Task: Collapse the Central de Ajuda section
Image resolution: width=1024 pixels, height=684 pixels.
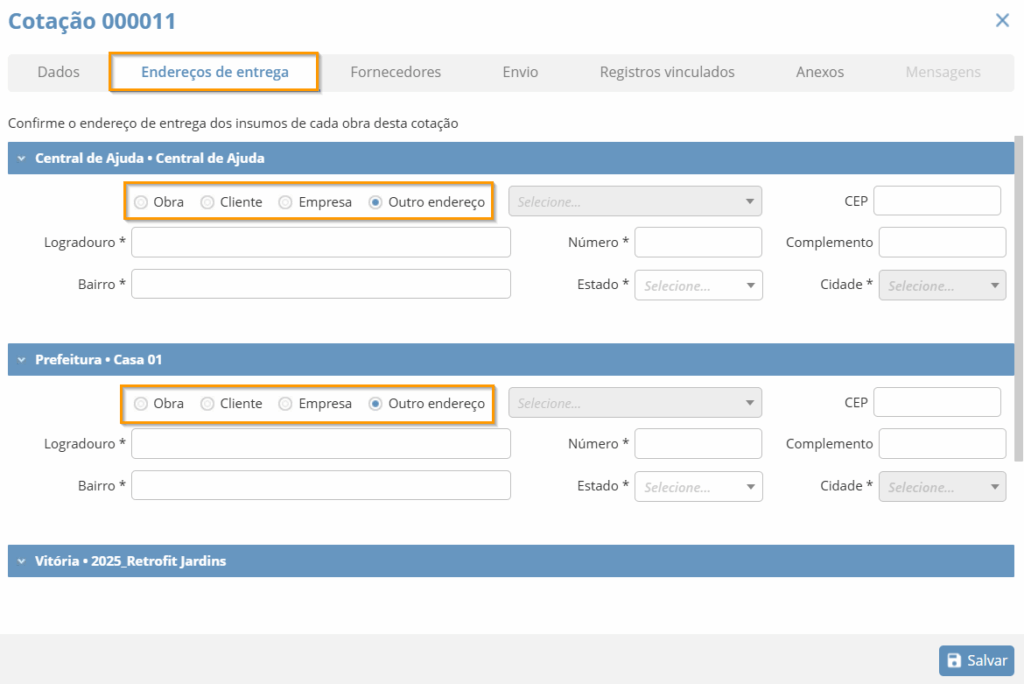Action: pyautogui.click(x=21, y=158)
